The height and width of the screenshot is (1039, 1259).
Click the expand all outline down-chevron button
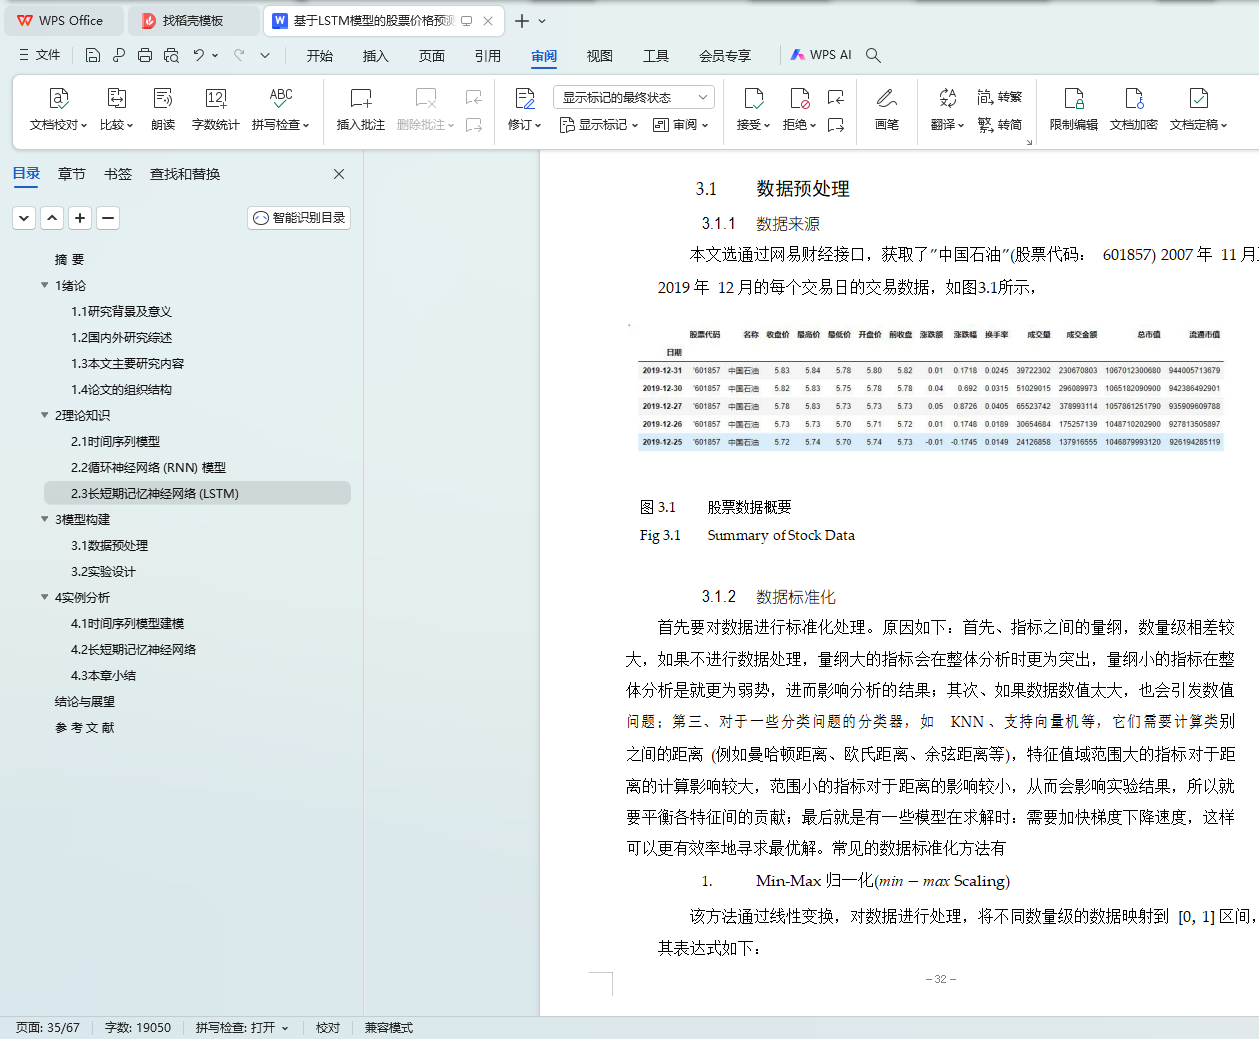[x=24, y=217]
